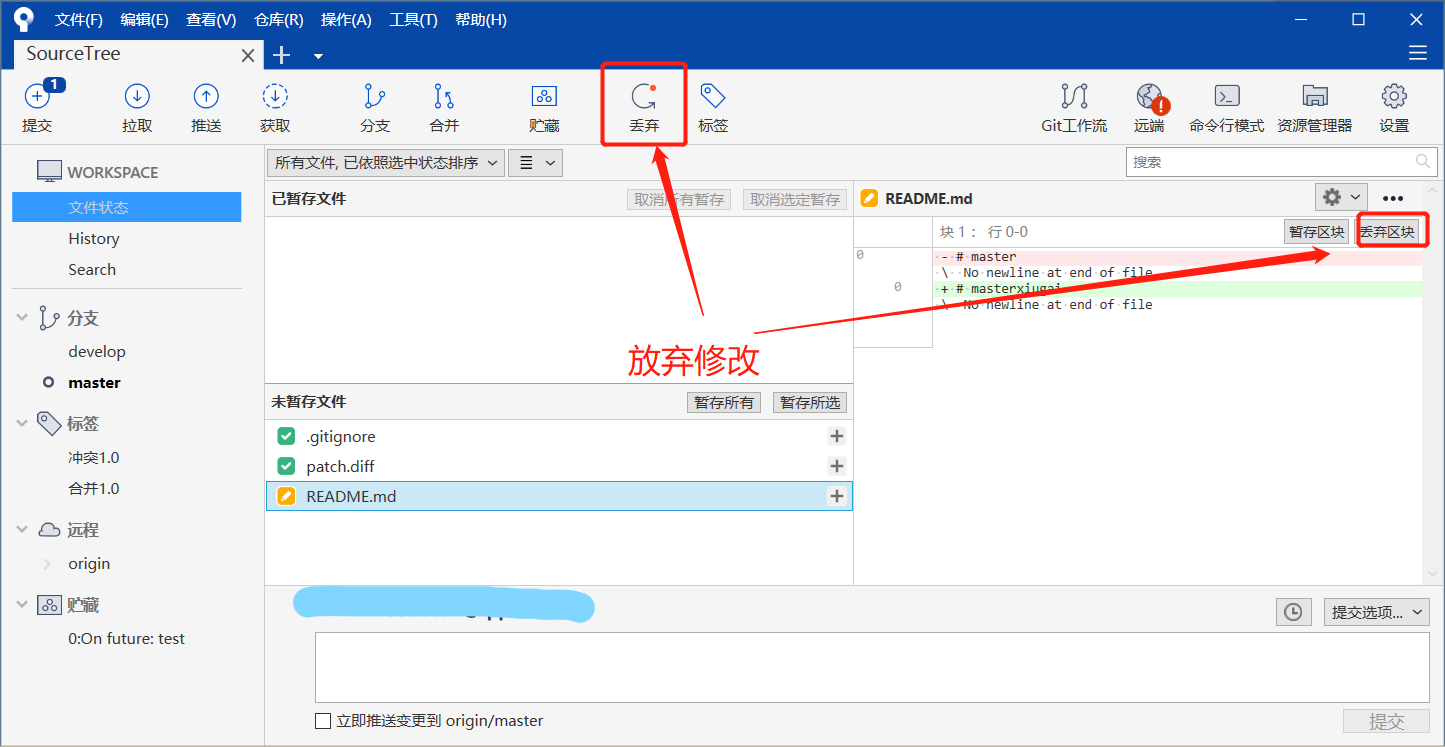Open the list view mode dropdown

click(535, 162)
